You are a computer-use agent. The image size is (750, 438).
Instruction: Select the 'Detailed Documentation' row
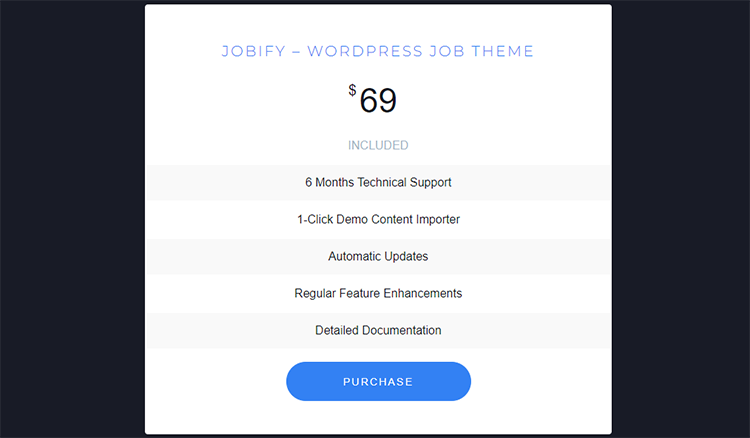(378, 330)
